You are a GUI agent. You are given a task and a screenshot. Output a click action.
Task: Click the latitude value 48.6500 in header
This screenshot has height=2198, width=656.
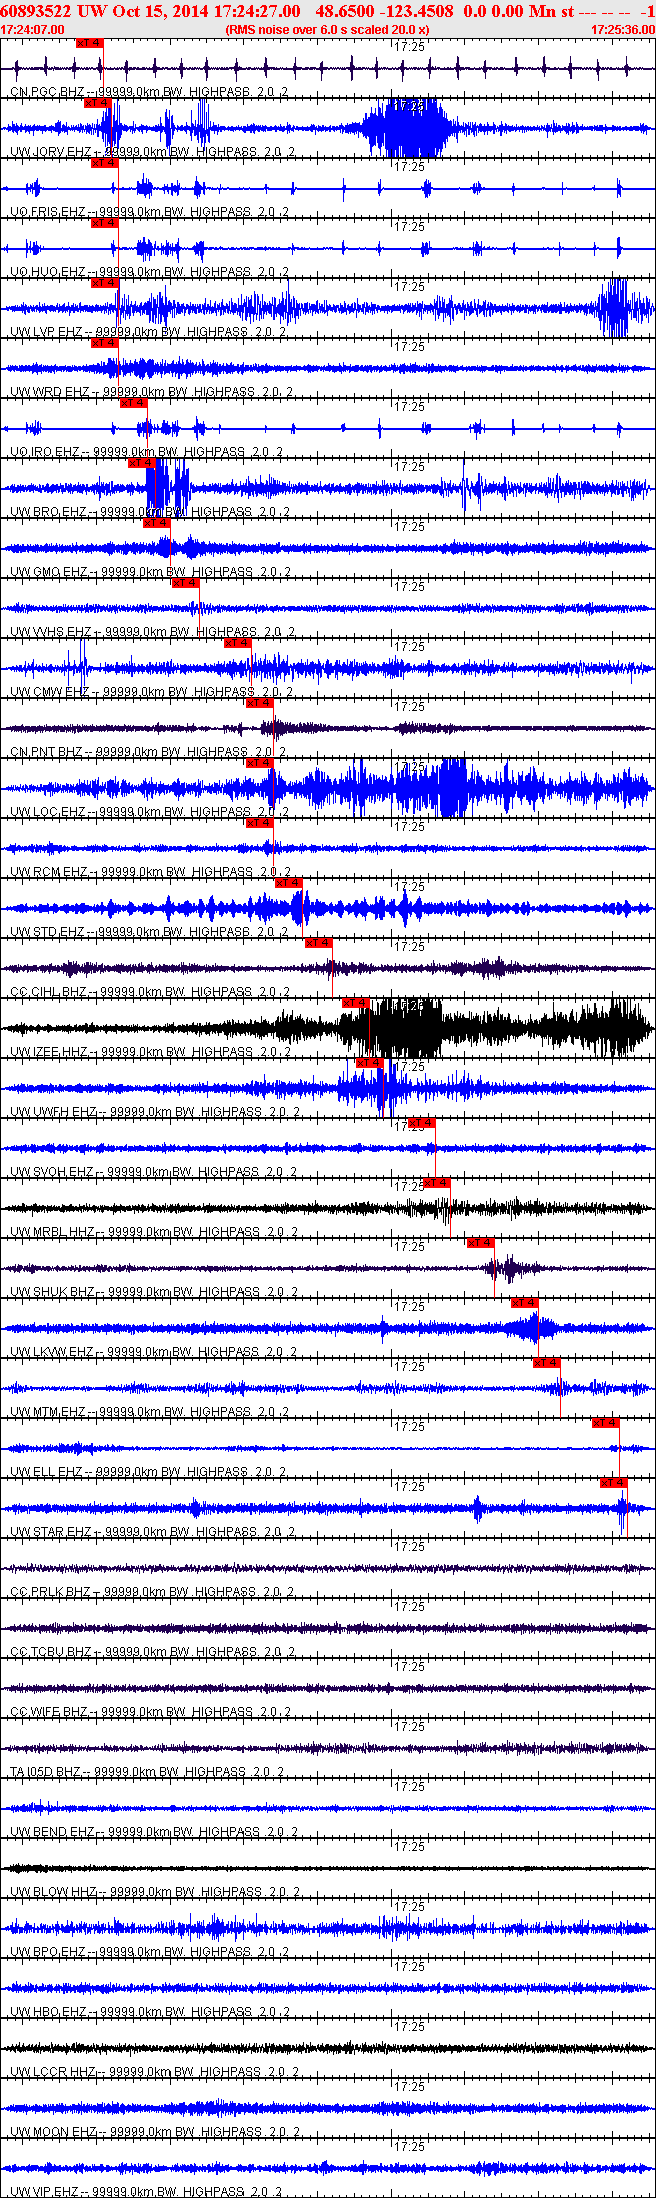click(x=343, y=11)
